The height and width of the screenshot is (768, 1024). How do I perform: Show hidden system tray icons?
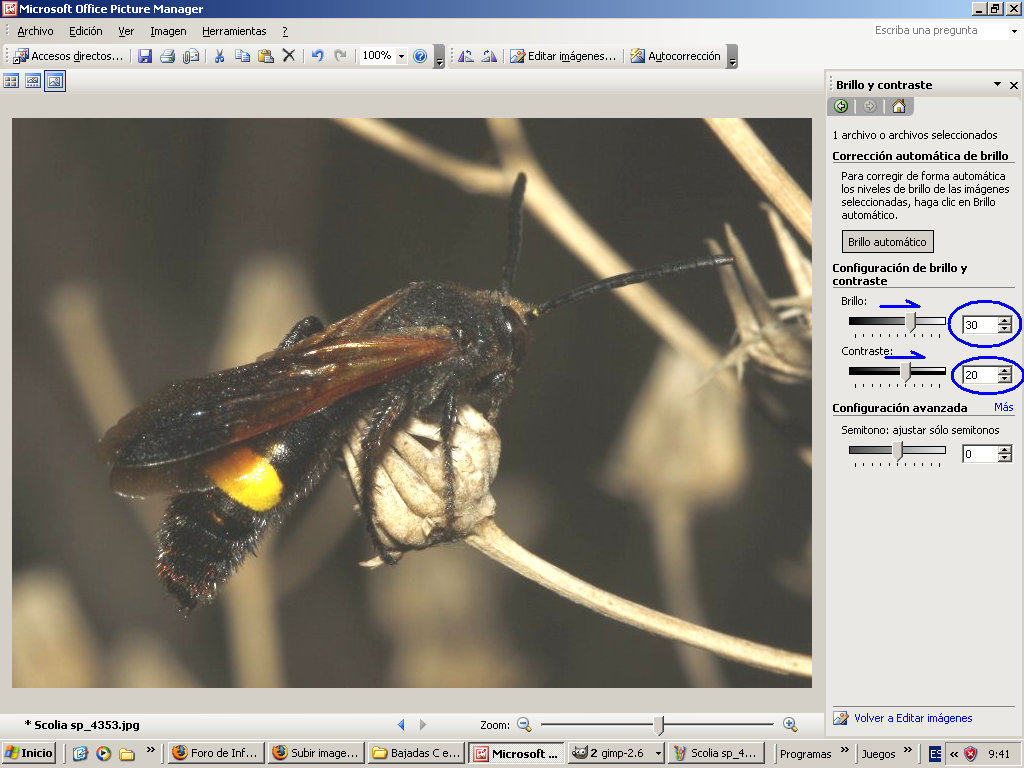tap(954, 754)
